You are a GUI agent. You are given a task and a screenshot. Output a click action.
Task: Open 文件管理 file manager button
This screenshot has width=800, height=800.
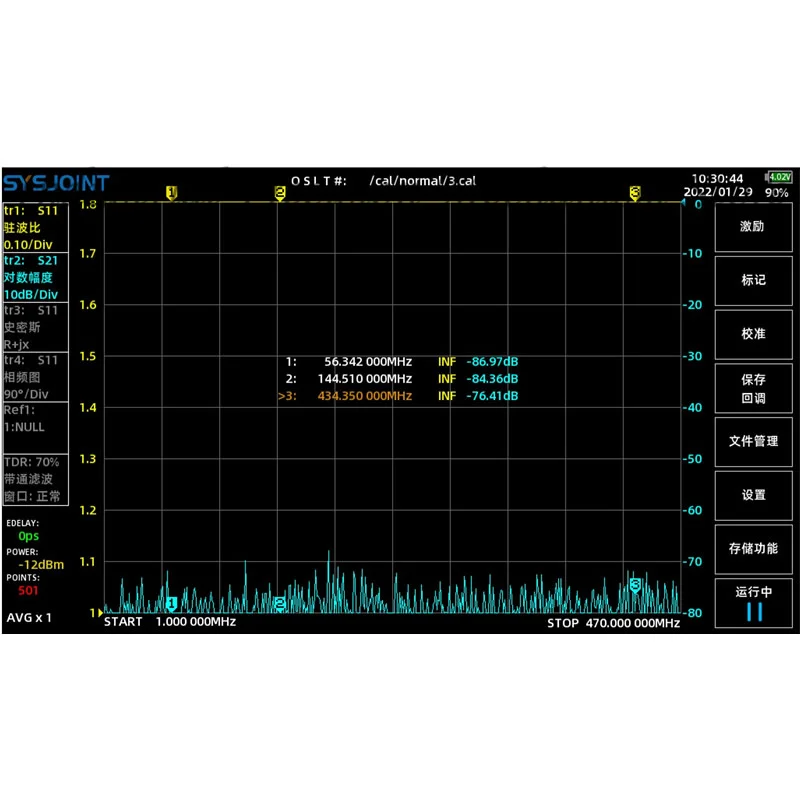tap(753, 441)
